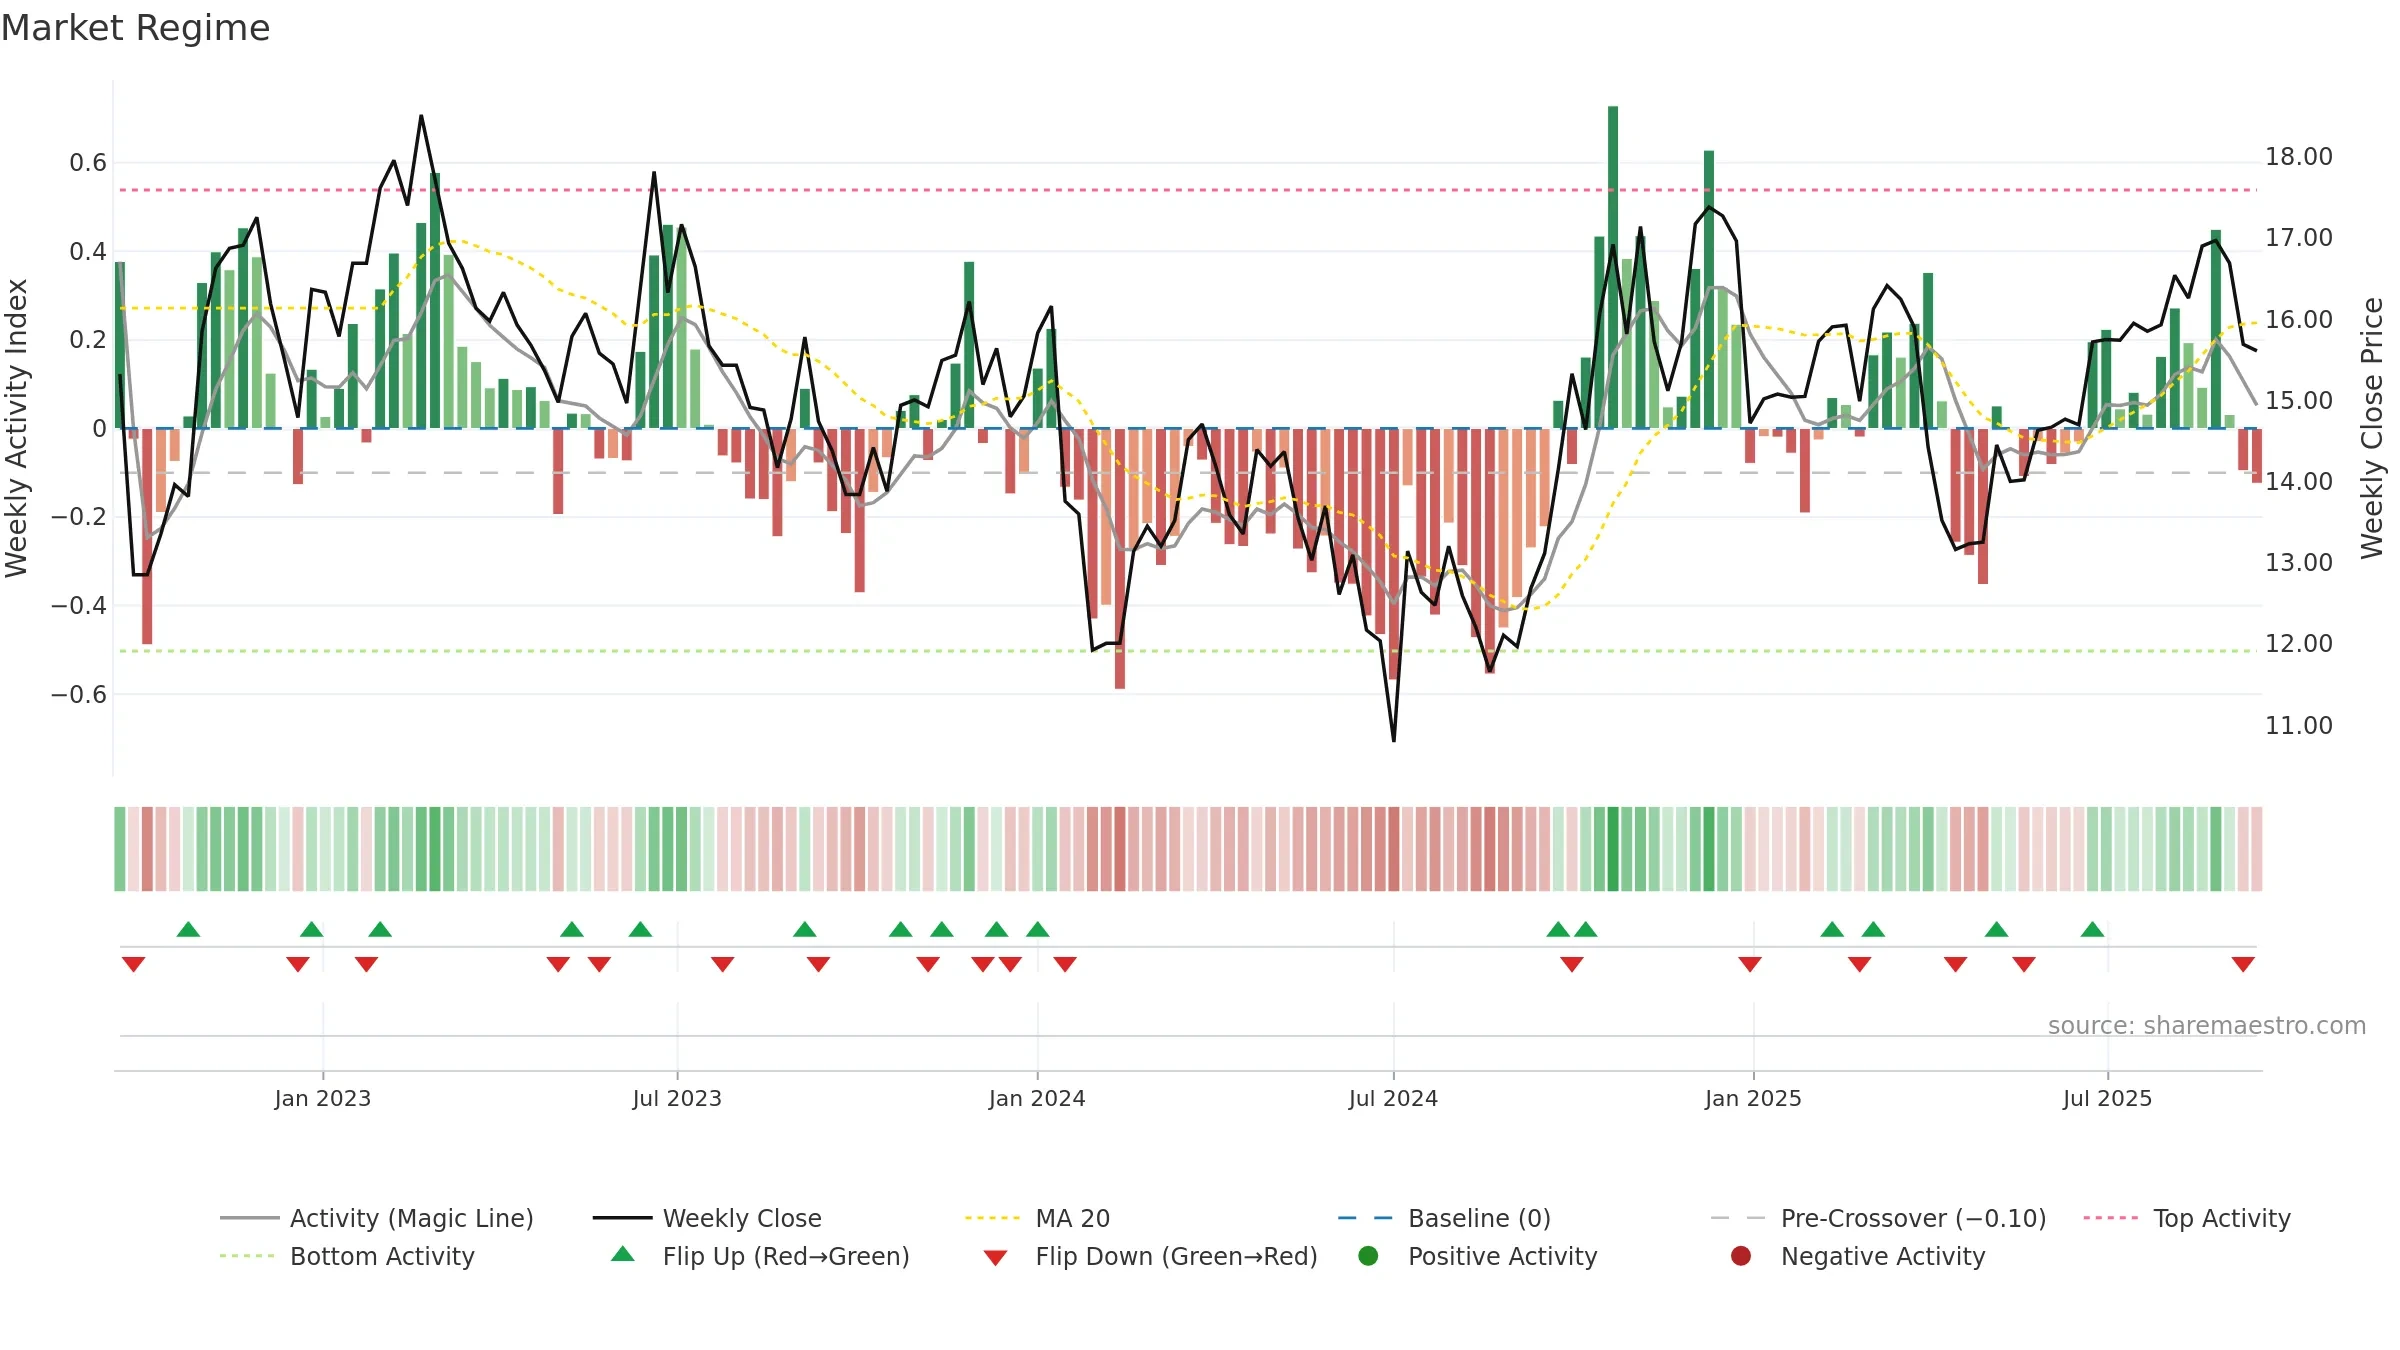The height and width of the screenshot is (1350, 2400).
Task: Click the 18.00 price axis tick
Action: point(2298,157)
